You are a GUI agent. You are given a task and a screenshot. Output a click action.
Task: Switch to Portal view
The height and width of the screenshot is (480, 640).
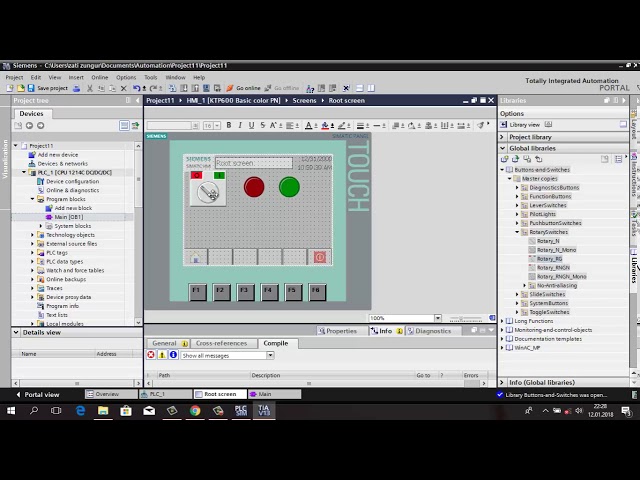point(38,395)
